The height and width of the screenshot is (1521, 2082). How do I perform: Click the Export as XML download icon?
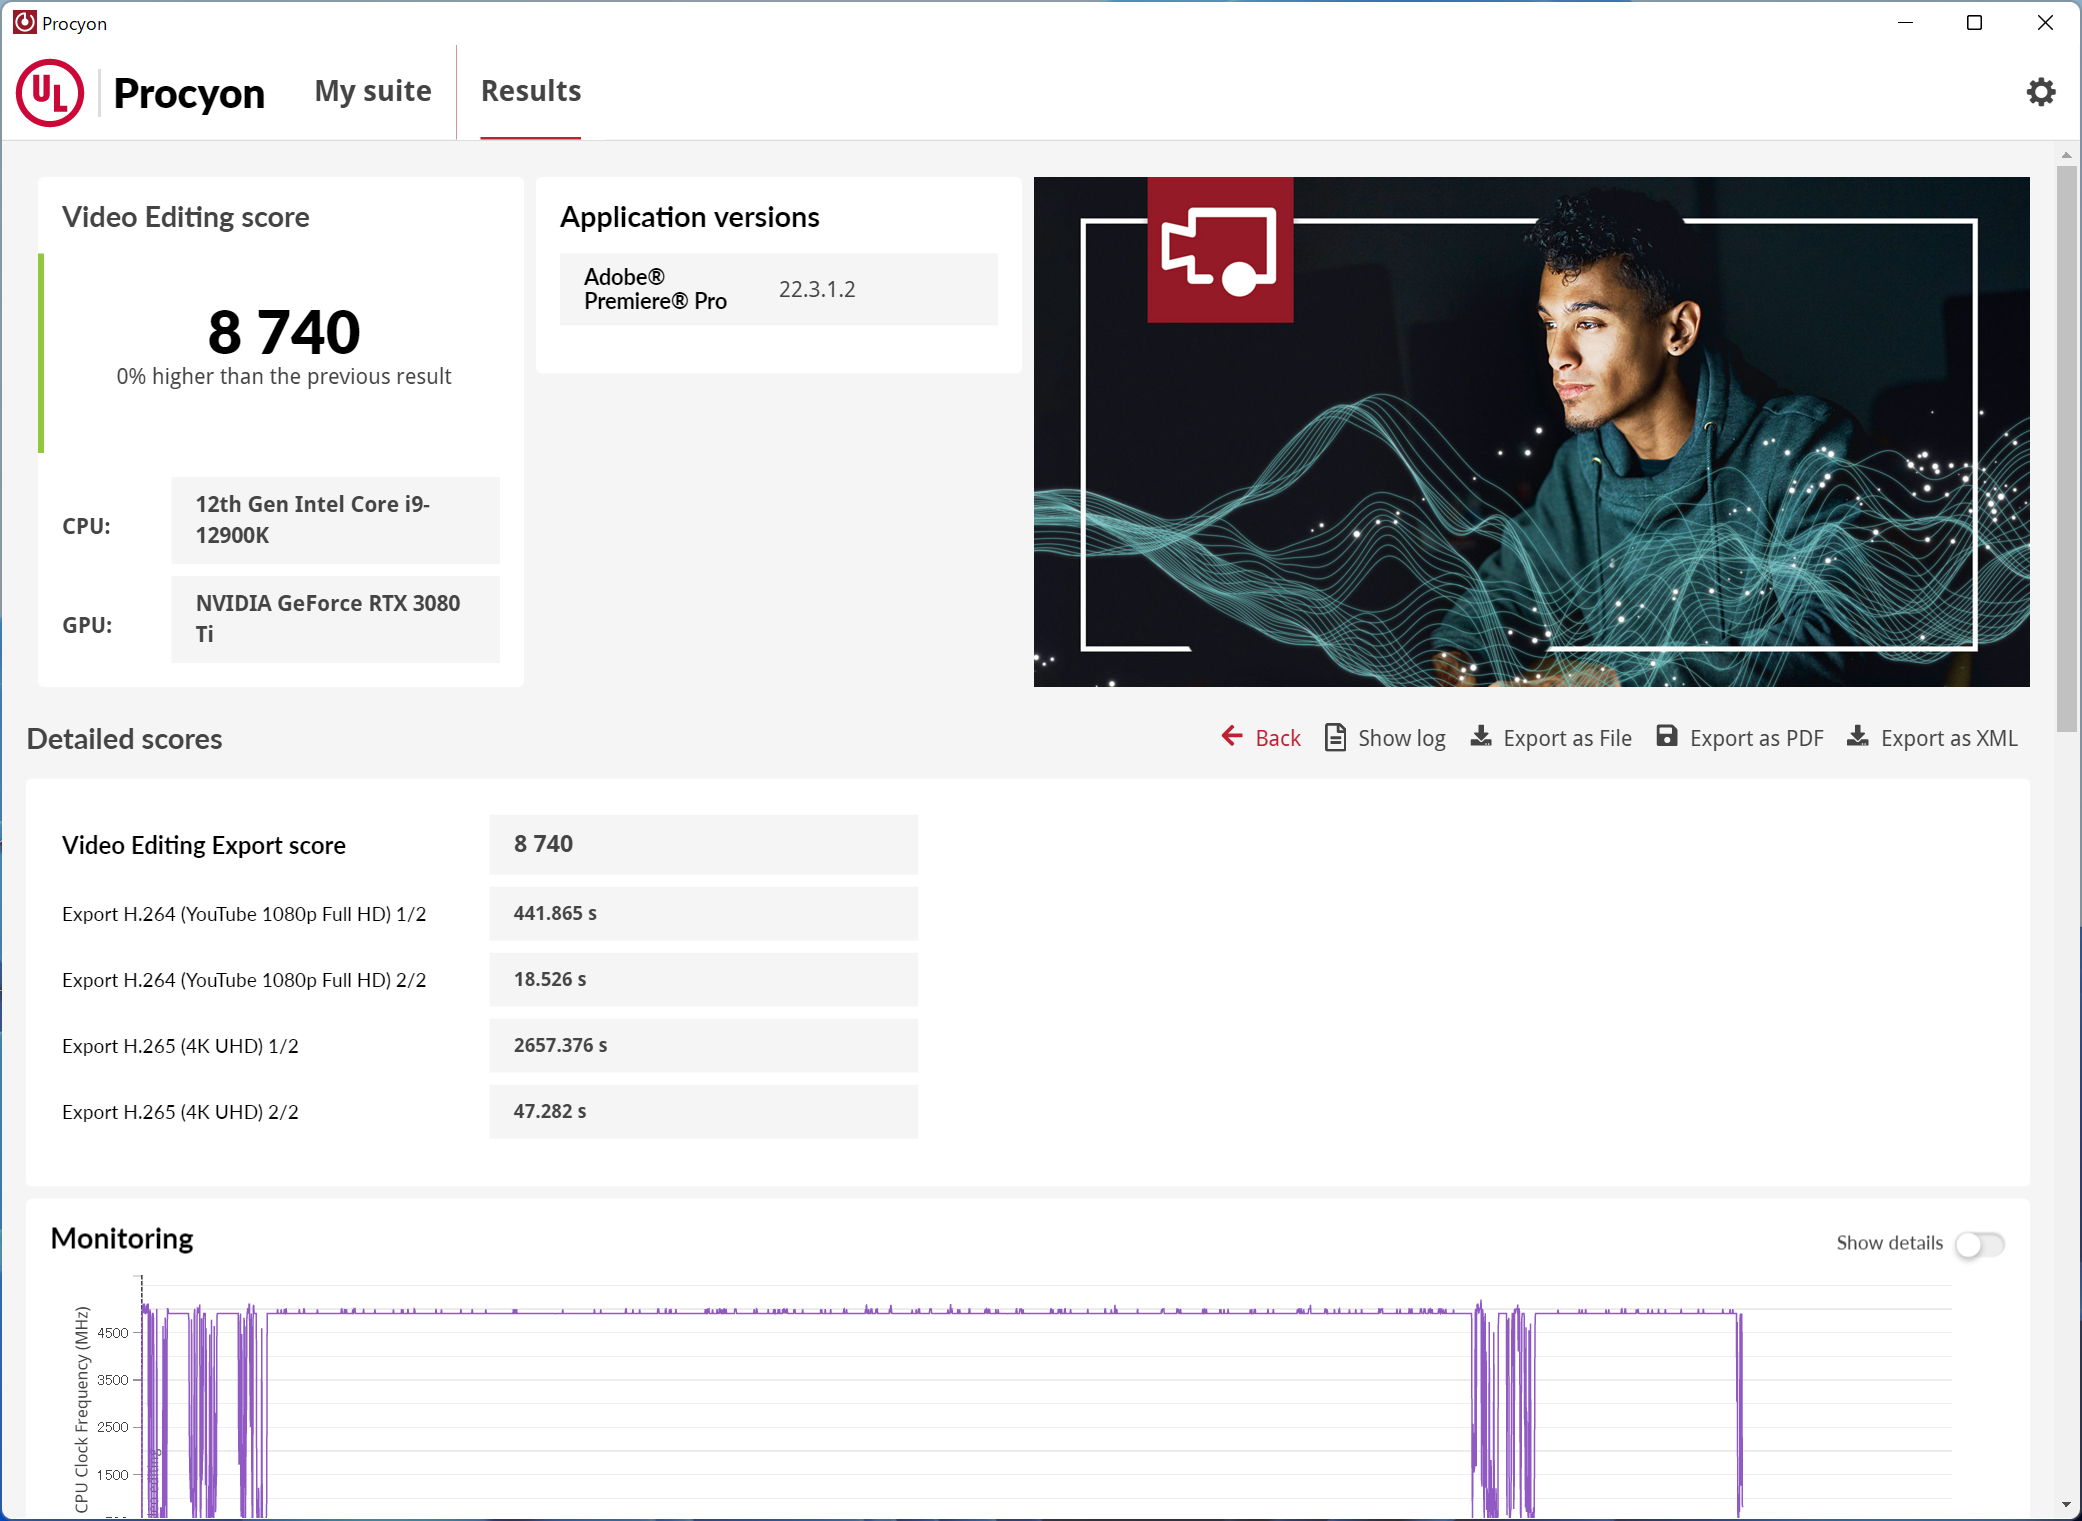[1858, 737]
